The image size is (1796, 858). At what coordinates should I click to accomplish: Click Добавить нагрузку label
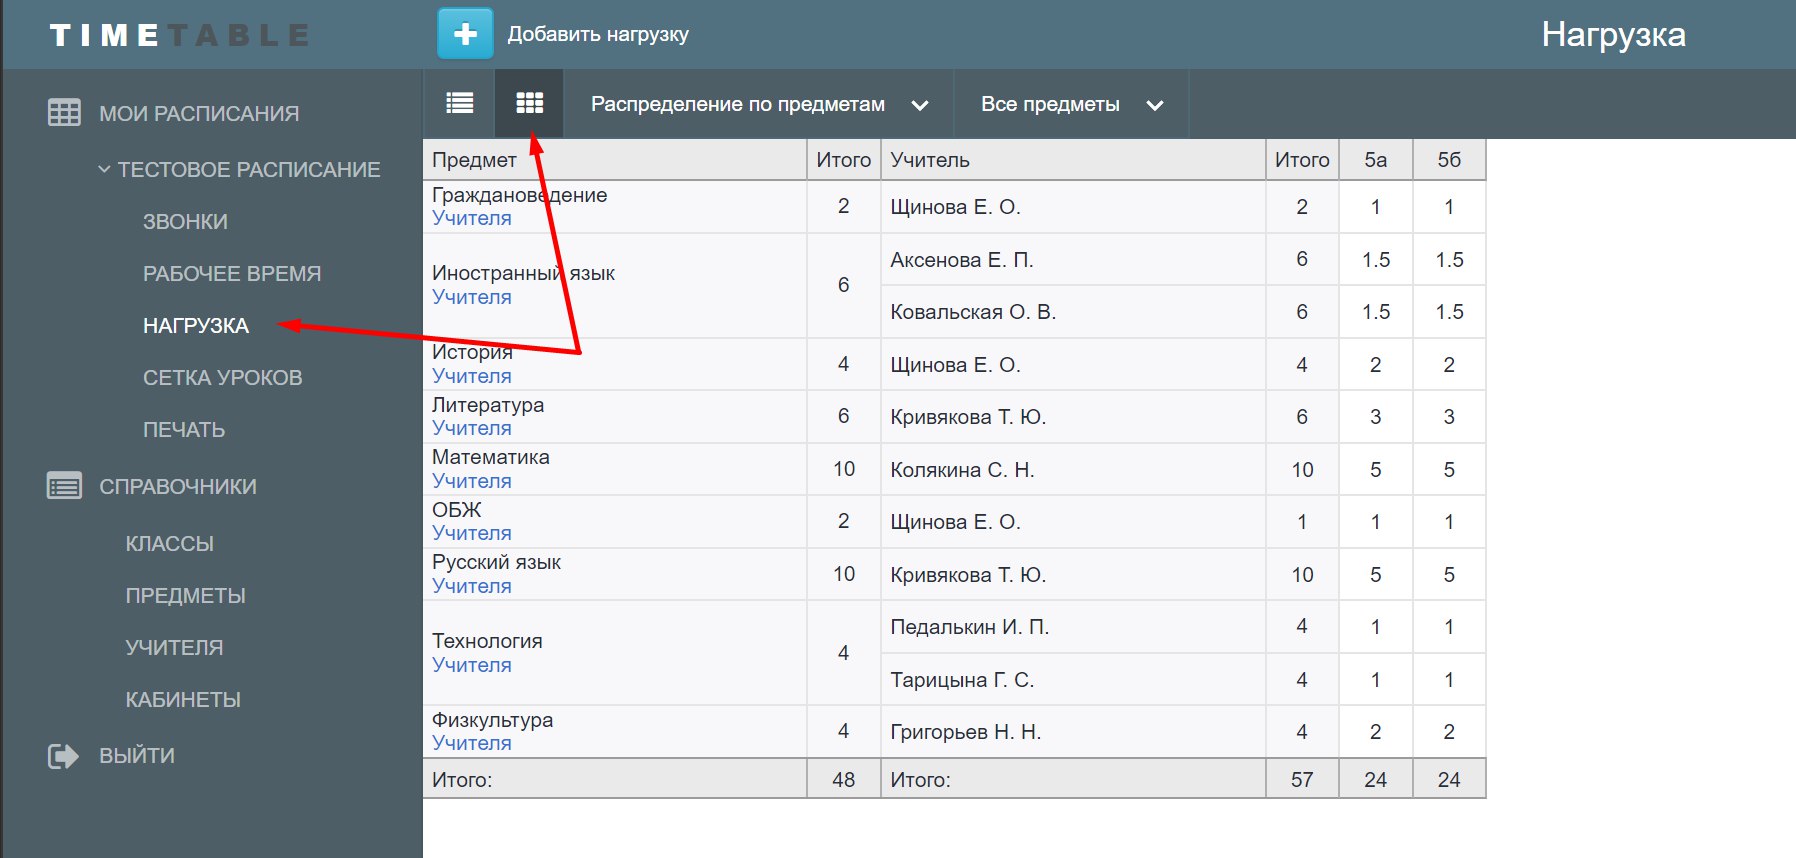point(598,34)
